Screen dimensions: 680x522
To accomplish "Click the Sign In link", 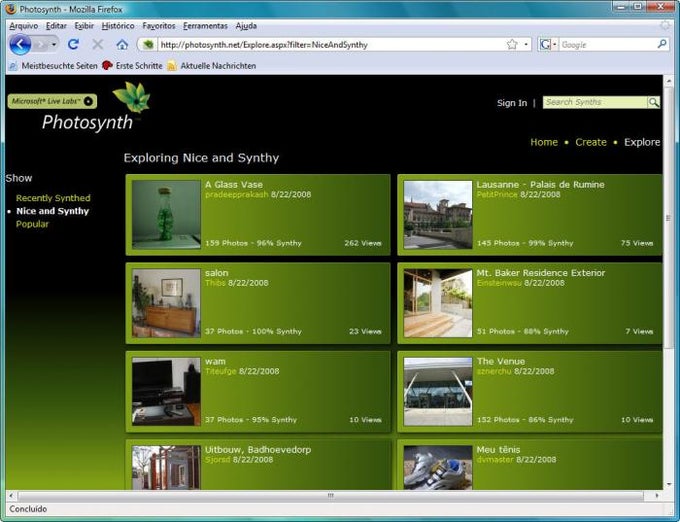I will (512, 103).
